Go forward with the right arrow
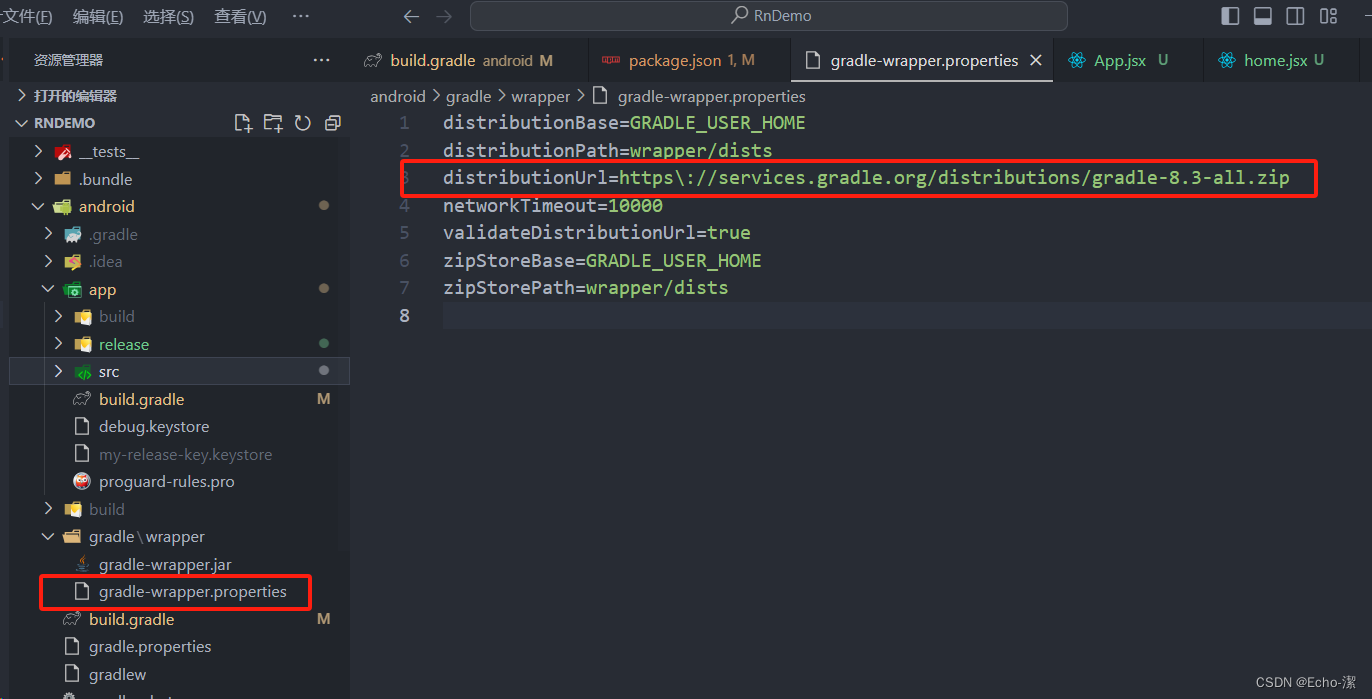1372x699 pixels. (x=444, y=16)
